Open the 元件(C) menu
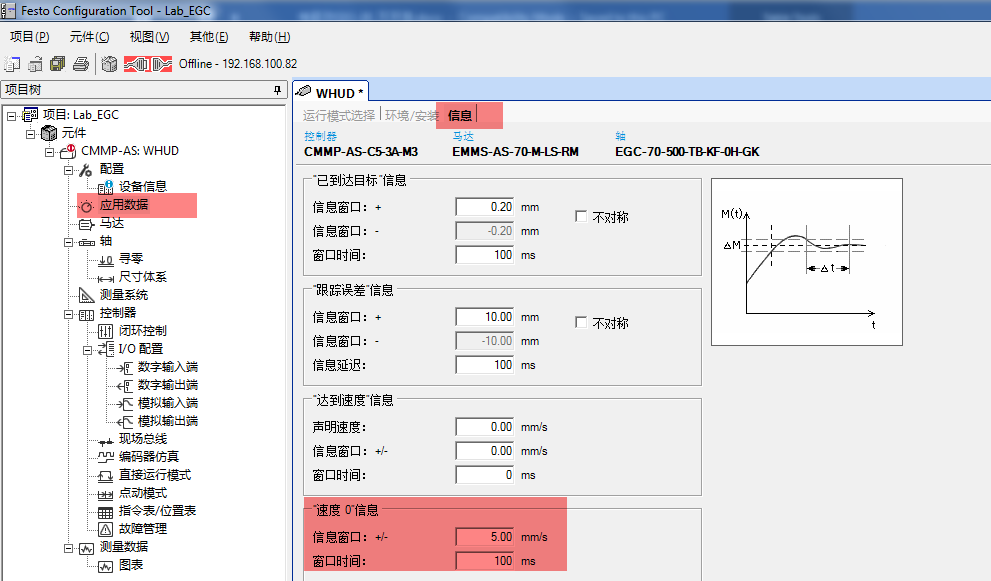991x581 pixels. (x=89, y=37)
